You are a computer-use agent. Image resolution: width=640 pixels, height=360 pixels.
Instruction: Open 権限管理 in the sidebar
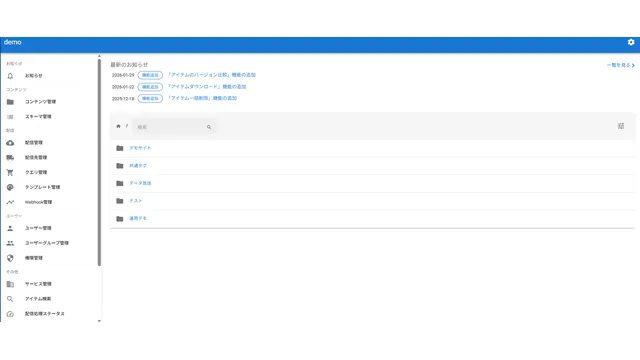[34, 258]
